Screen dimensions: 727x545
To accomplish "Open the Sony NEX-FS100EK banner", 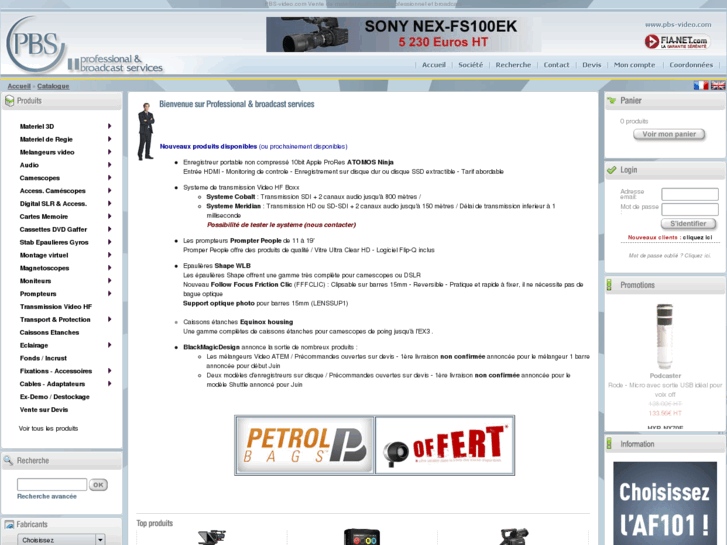I will pos(403,34).
